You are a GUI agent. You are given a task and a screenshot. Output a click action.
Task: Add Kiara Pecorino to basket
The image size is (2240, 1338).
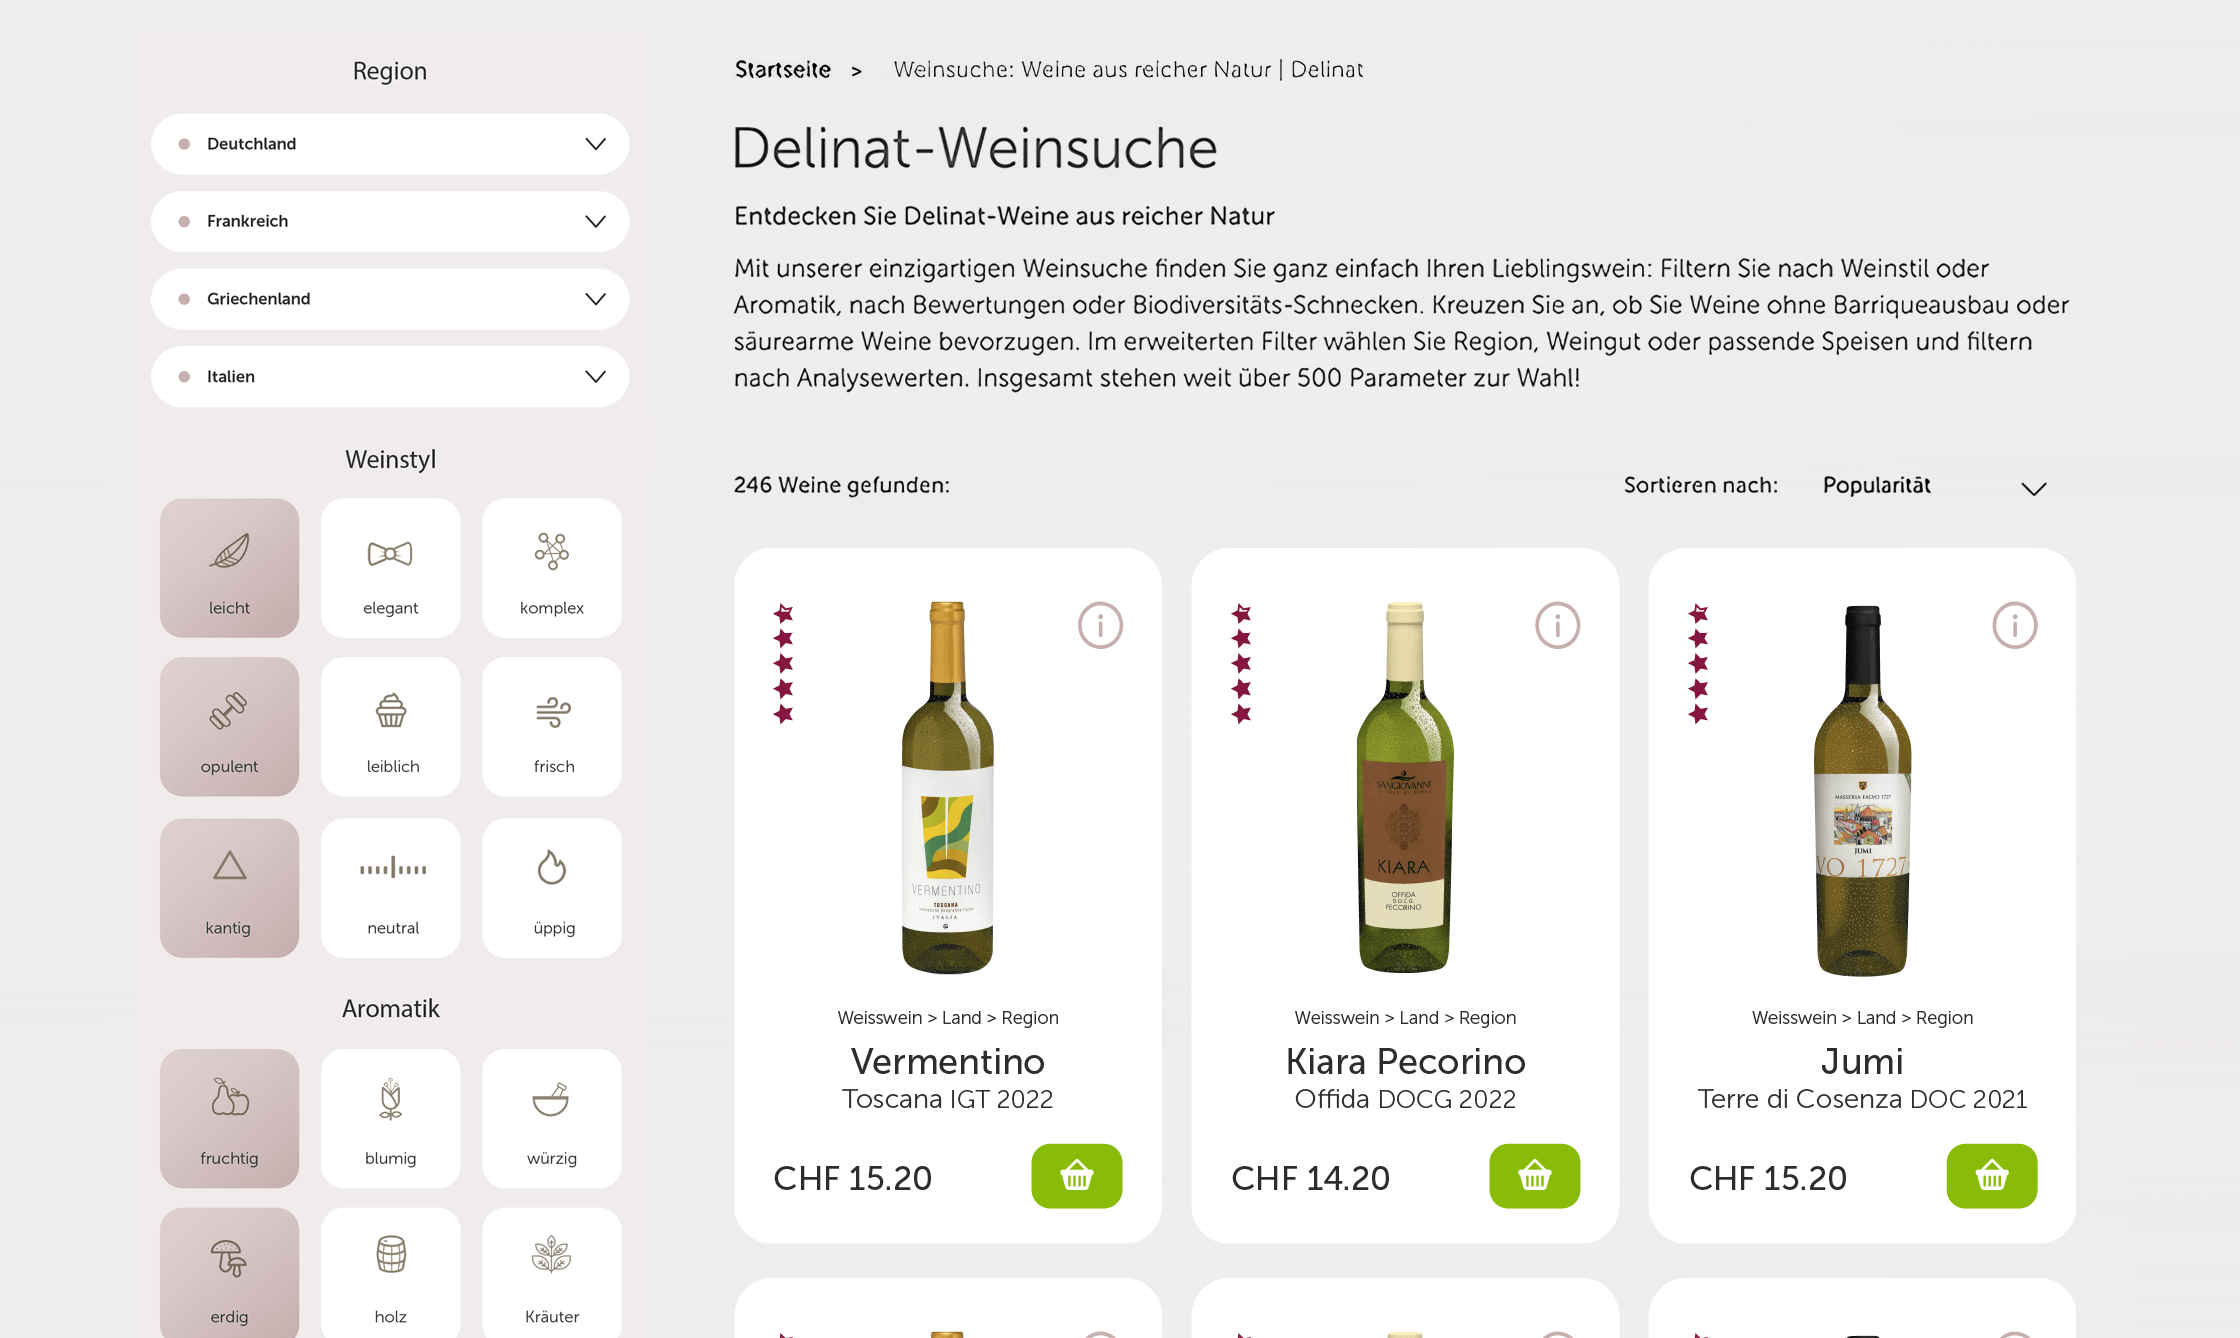coord(1534,1176)
